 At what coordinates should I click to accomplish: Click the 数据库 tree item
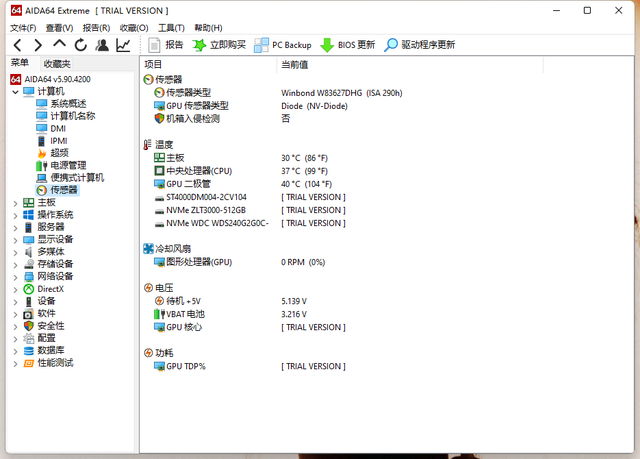pos(44,350)
